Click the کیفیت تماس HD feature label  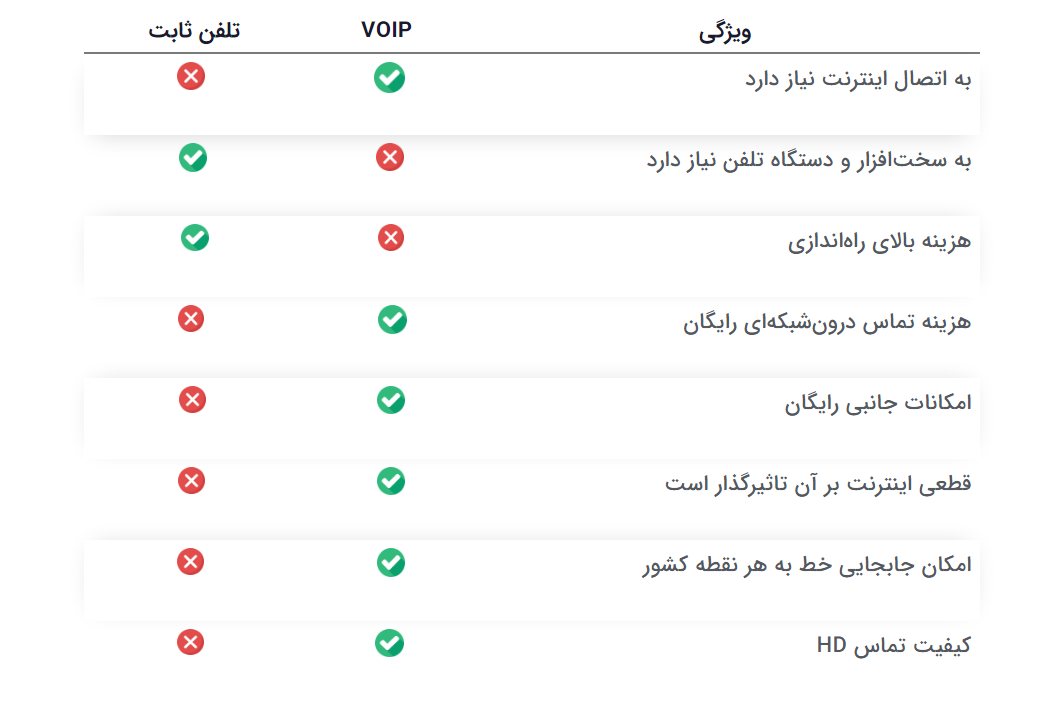tap(894, 645)
